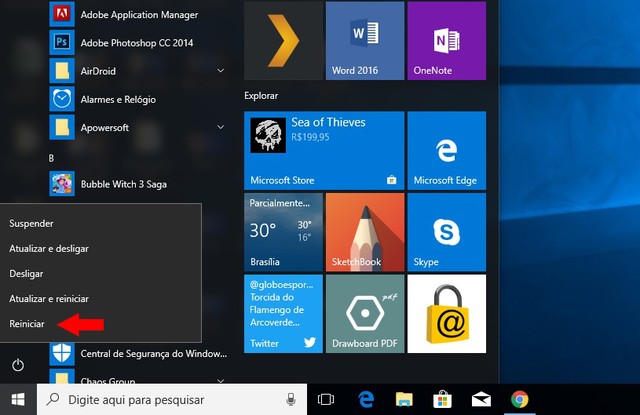The height and width of the screenshot is (415, 640).
Task: Click the Sea of Thieves game thumbnail
Action: (x=268, y=135)
